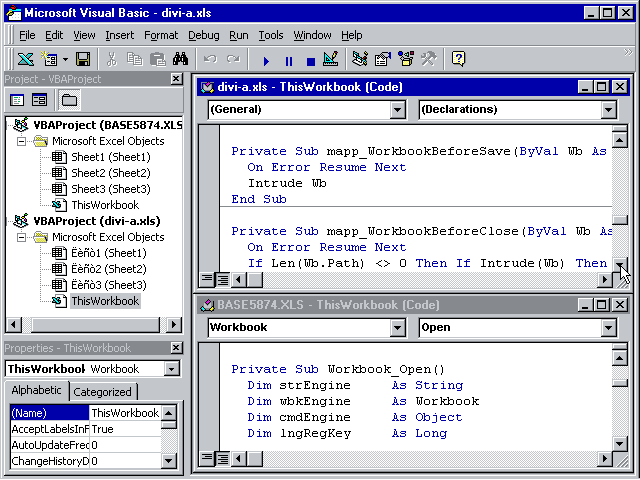Click the Undo toolbar icon
Screen dimensions: 640x480
pyautogui.click(x=210, y=59)
